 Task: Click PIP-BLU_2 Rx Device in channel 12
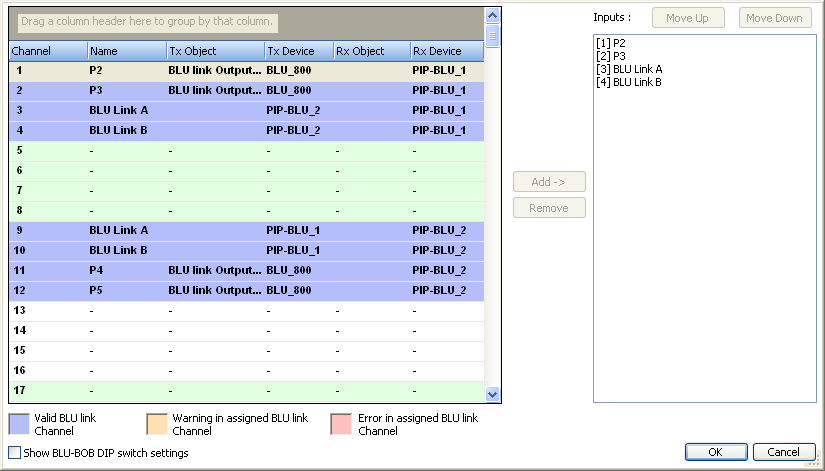point(439,290)
